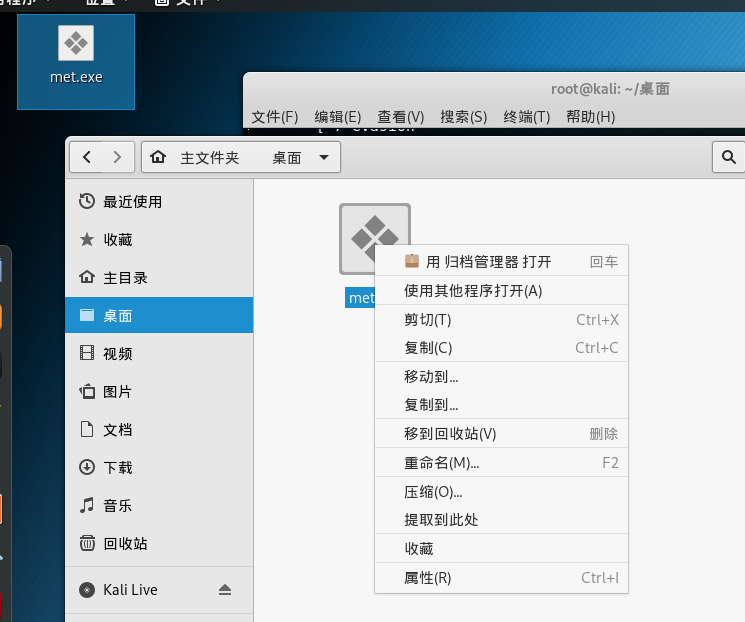This screenshot has height=622, width=745.
Task: Click the 回收站 trash can icon
Action: pyautogui.click(x=87, y=543)
